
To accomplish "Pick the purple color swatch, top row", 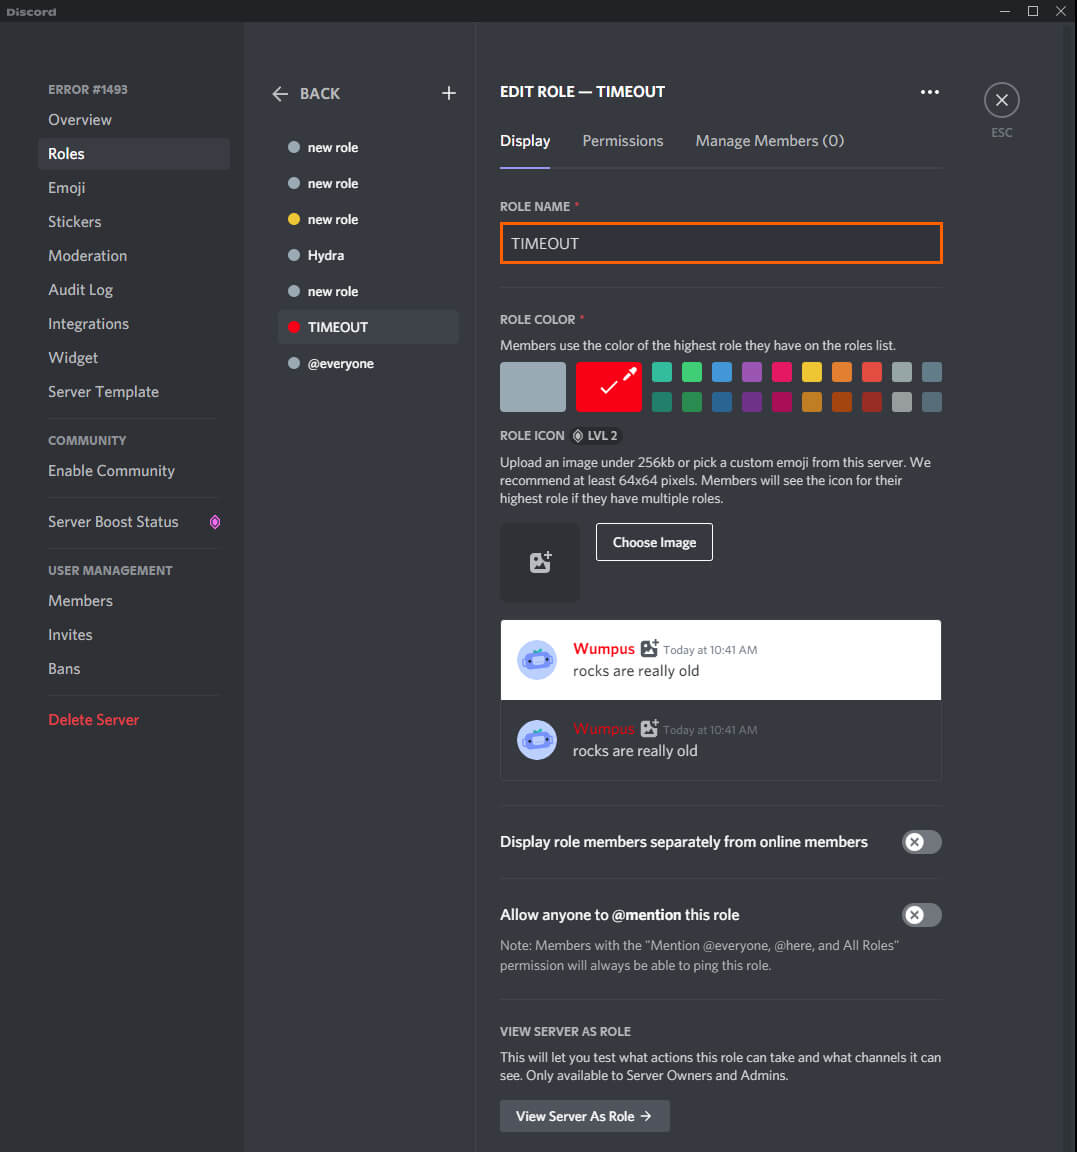I will [752, 372].
